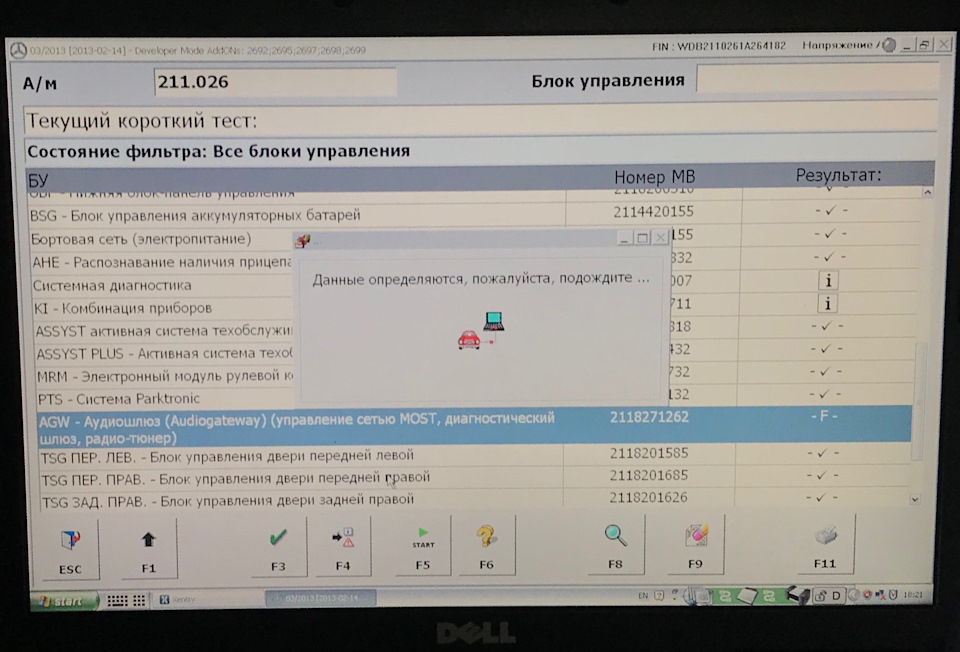Click the Блок управления input field
Screen dimensions: 960x652
(x=817, y=79)
